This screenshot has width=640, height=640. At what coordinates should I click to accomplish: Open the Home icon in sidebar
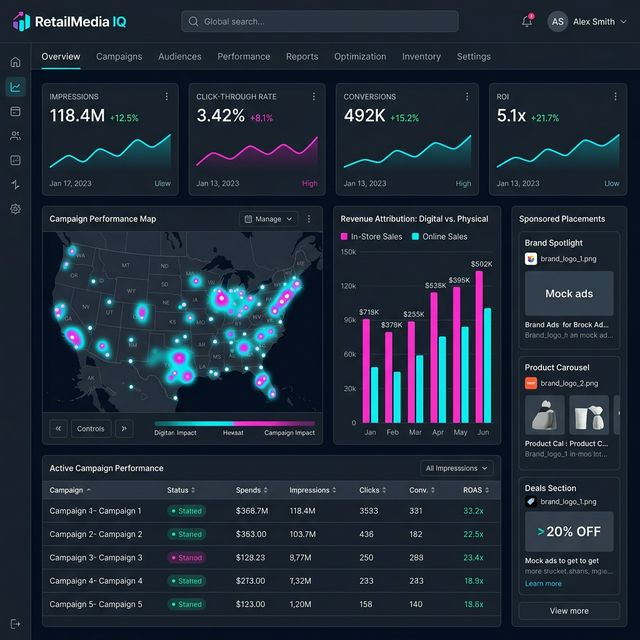click(x=16, y=62)
